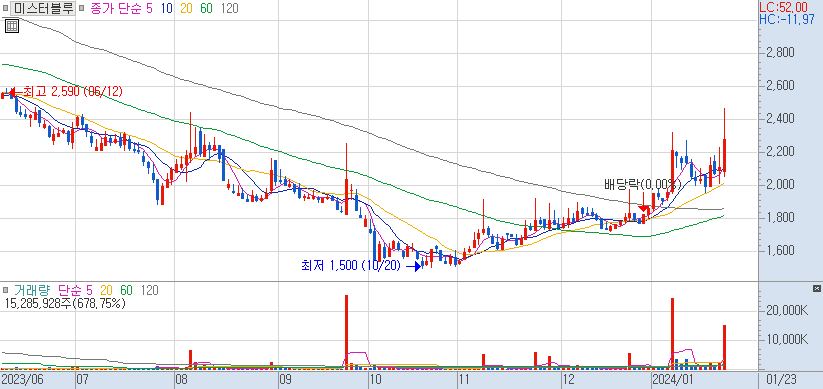Click the small square marker before 미스터블루

pyautogui.click(x=6, y=9)
